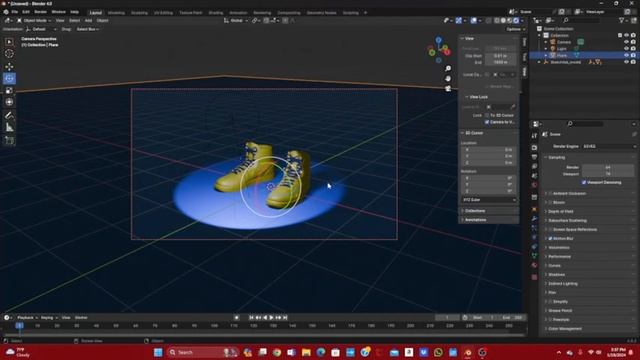640x360 pixels.
Task: Select the active Rotate tool
Action: click(9, 78)
